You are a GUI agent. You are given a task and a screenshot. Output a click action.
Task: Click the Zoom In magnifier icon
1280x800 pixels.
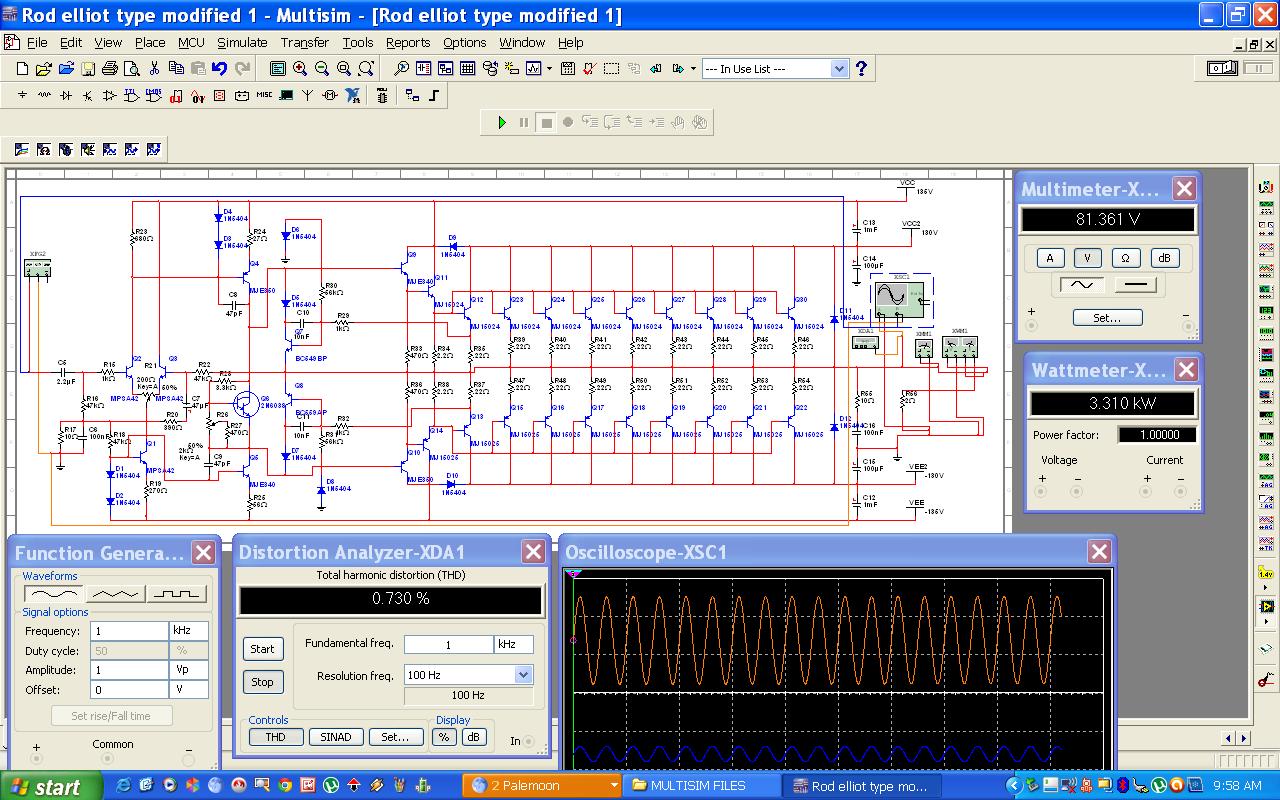coord(300,69)
